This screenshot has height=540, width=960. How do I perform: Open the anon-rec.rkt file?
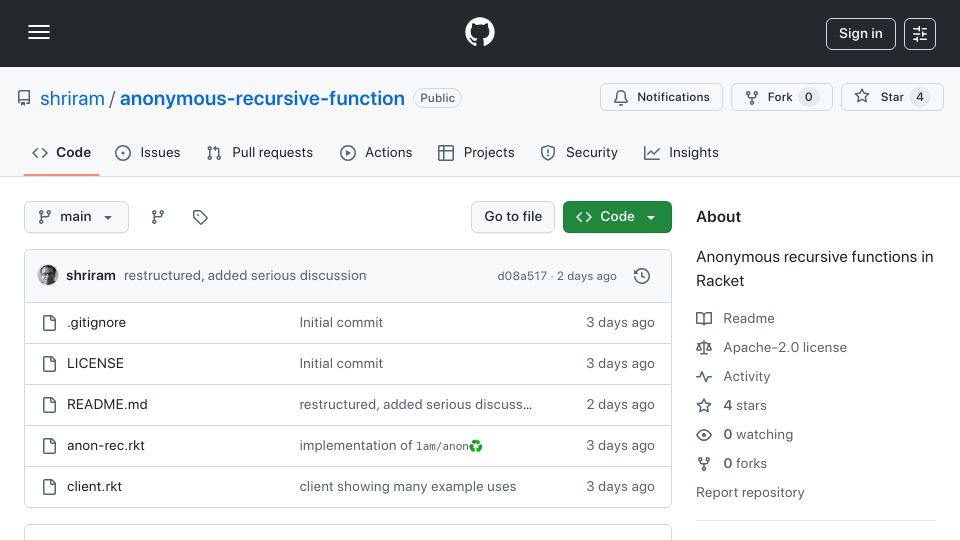pos(106,446)
